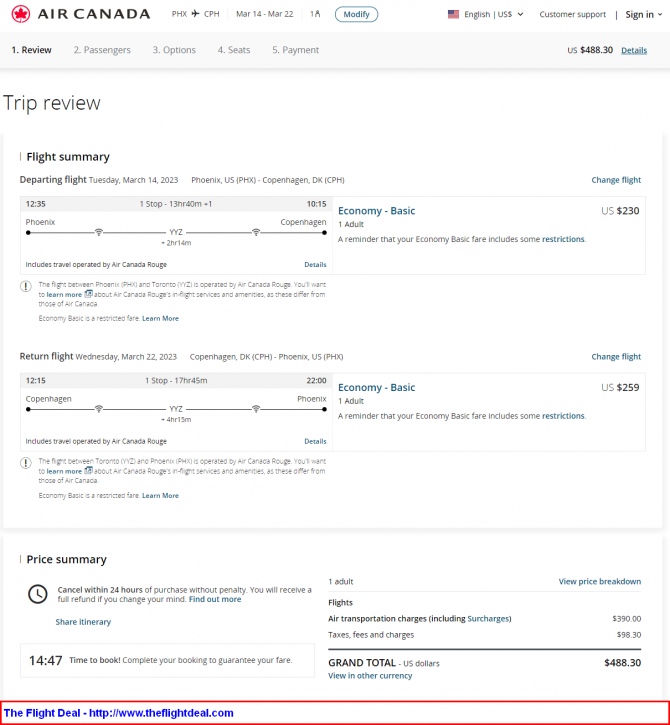670x725 pixels.
Task: Click 'Learn More' restricted fare link under departing flight
Action: point(160,318)
